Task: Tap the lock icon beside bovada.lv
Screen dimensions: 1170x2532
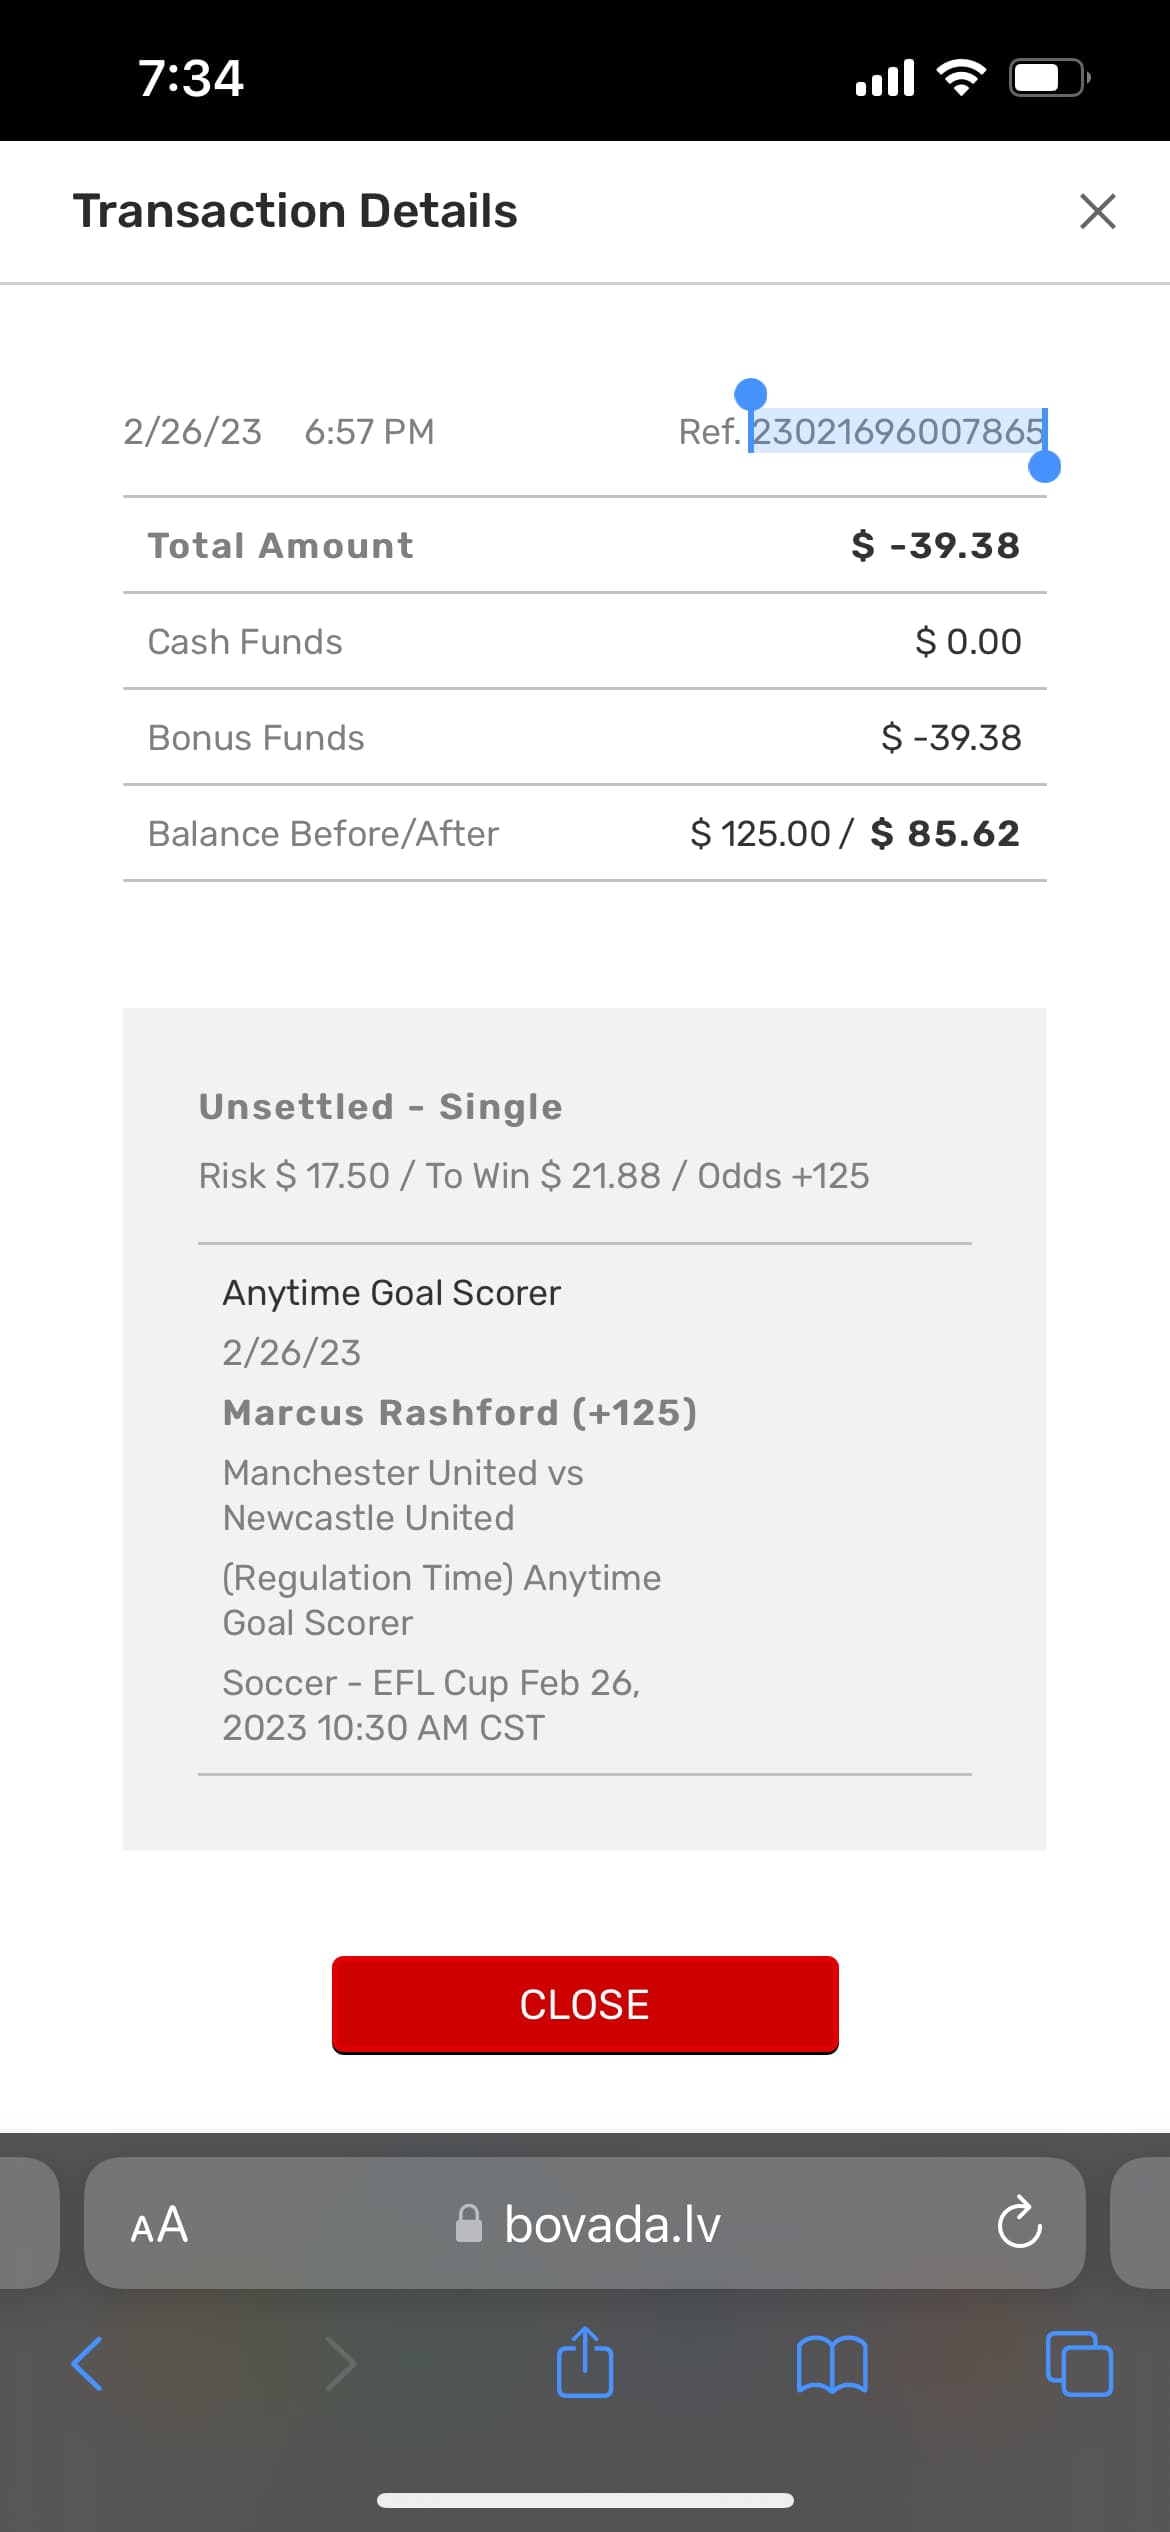Action: (468, 2224)
